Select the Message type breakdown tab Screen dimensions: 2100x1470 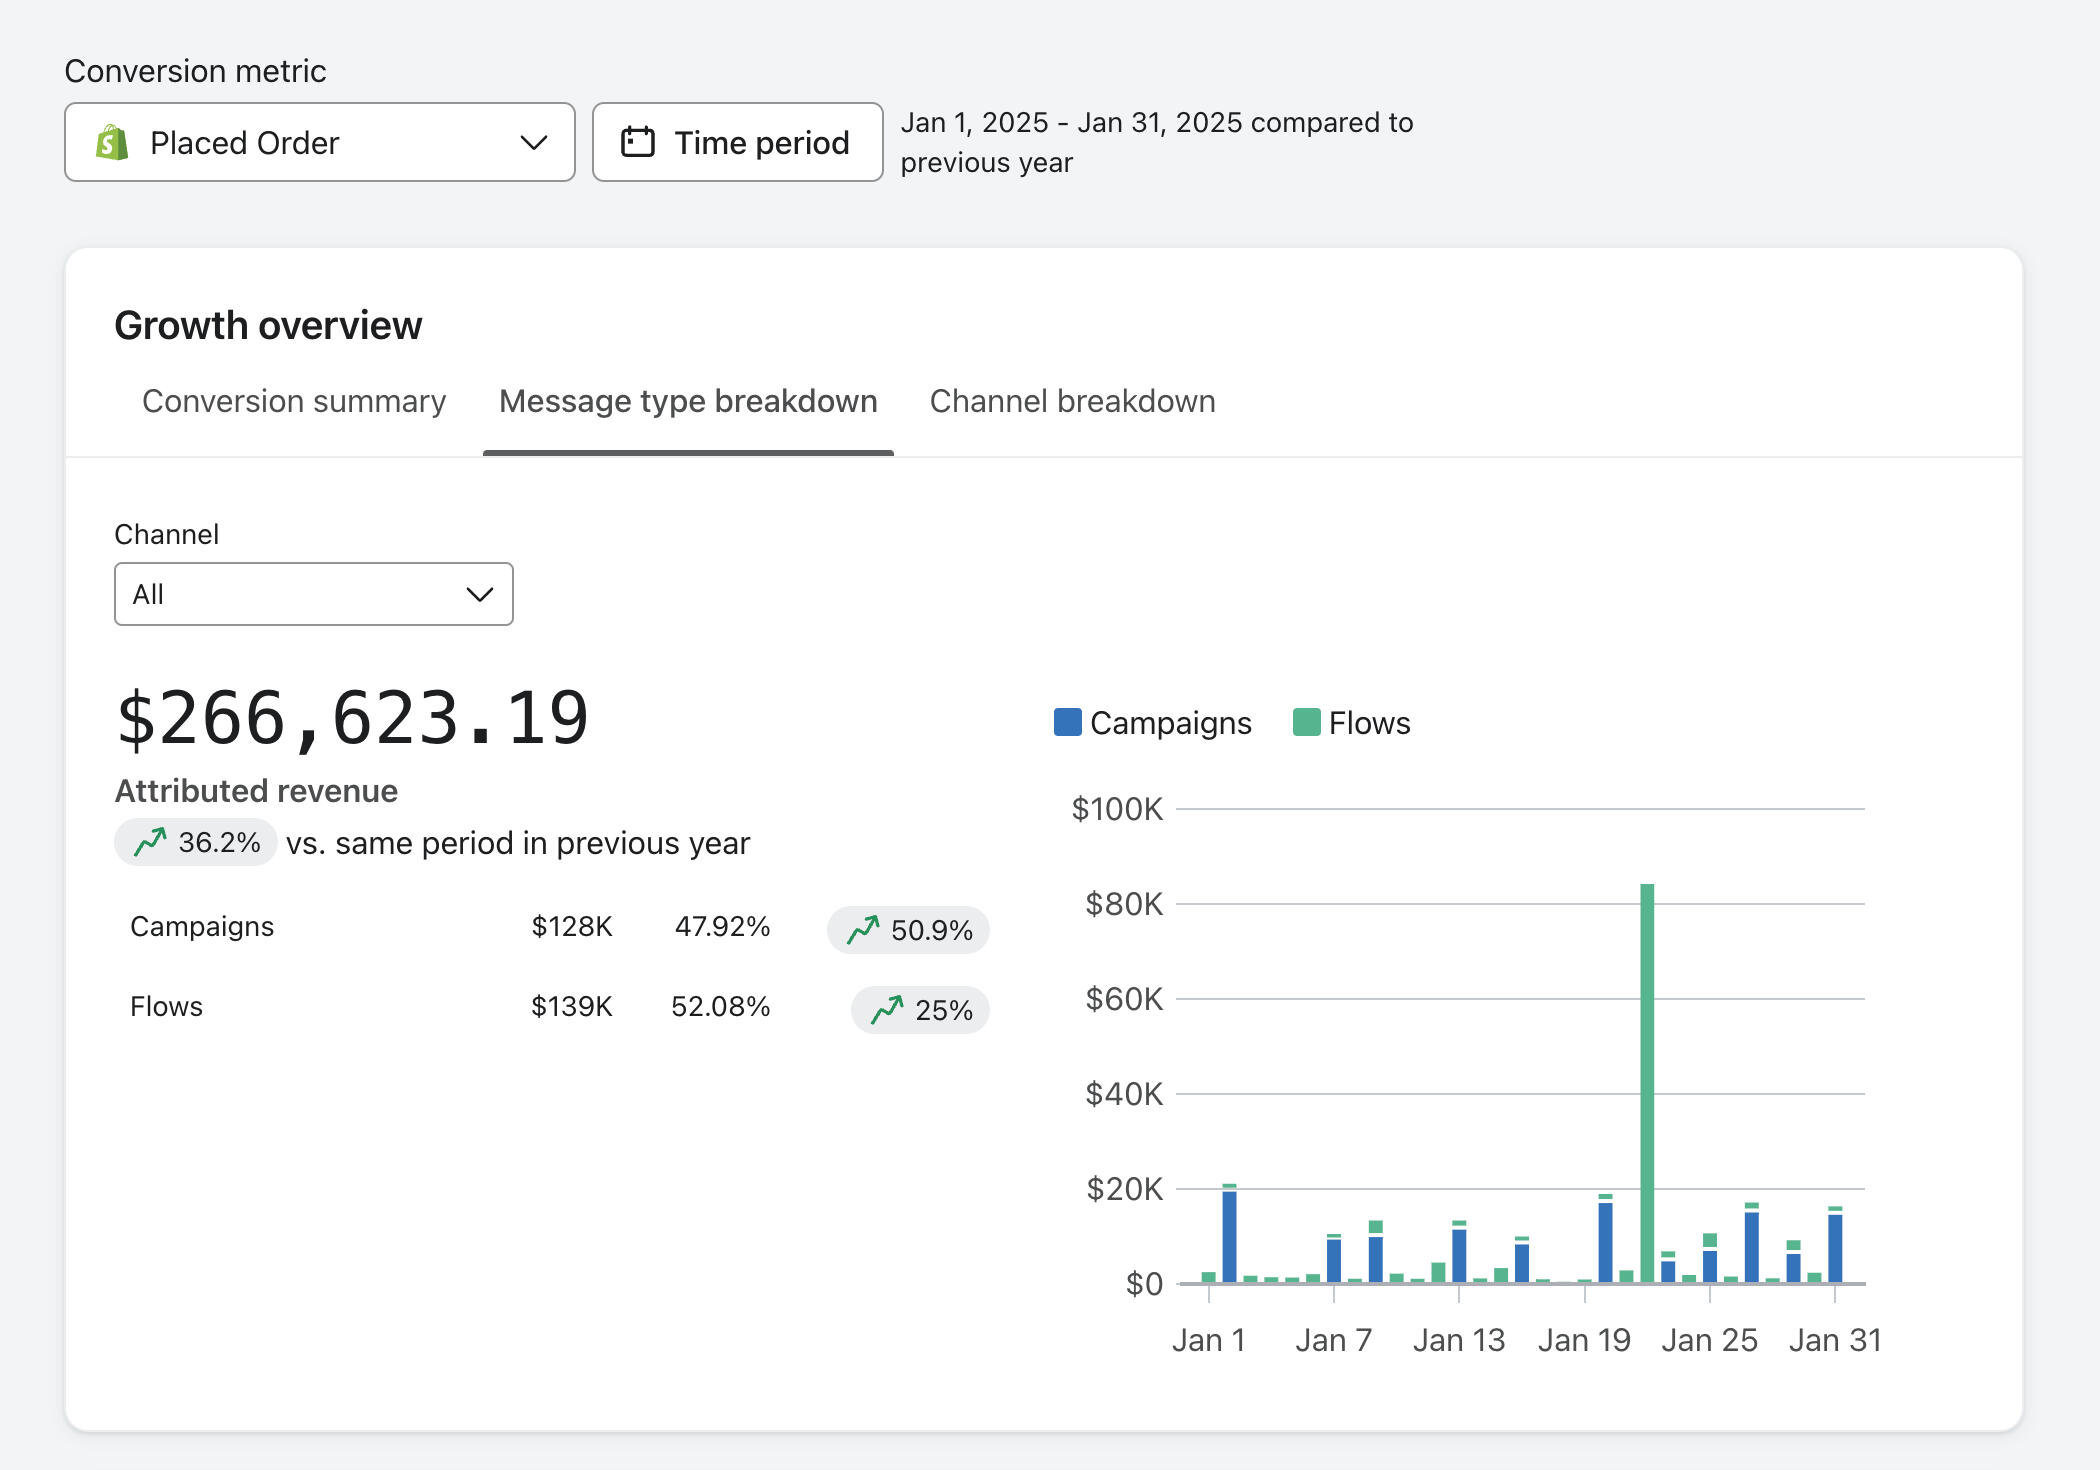coord(688,401)
